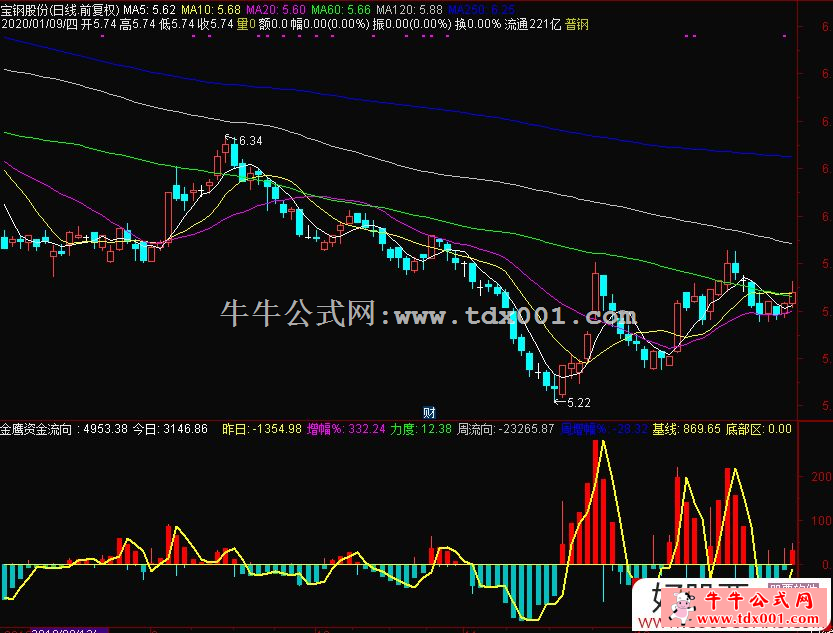Click the 普钢 sector link
The height and width of the screenshot is (633, 833).
577,24
